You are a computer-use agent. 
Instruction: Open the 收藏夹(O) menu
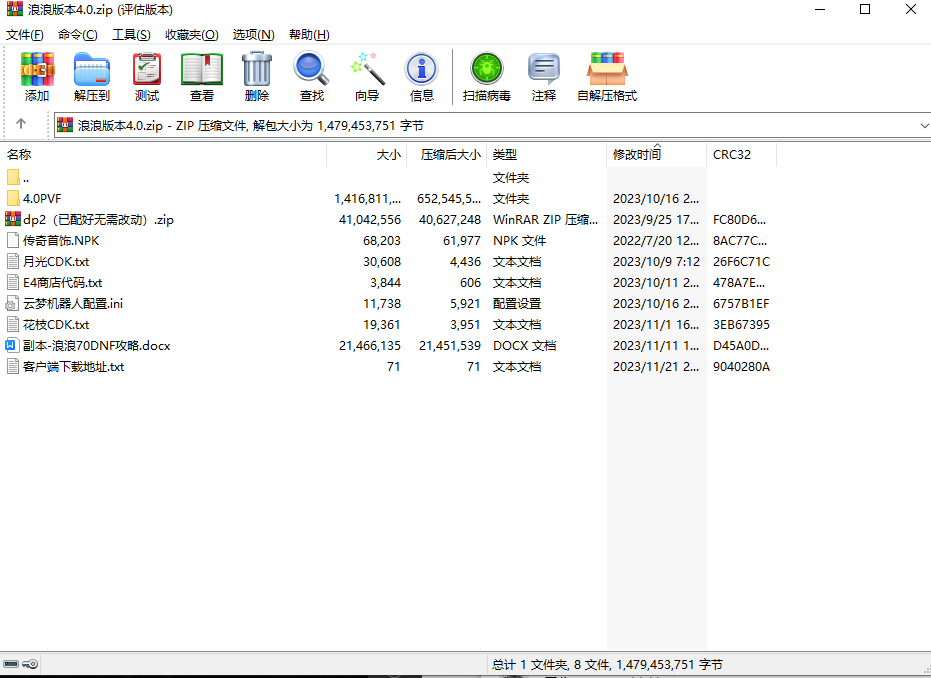pos(191,35)
